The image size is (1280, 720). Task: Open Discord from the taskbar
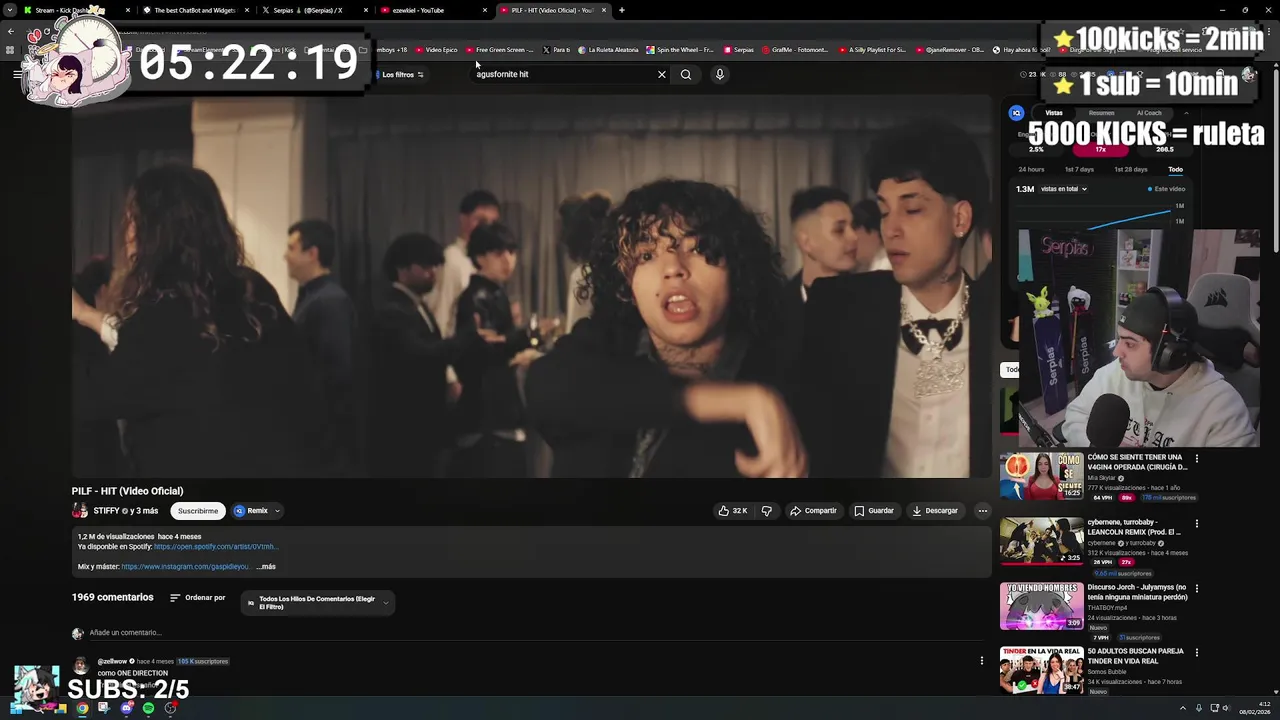126,708
